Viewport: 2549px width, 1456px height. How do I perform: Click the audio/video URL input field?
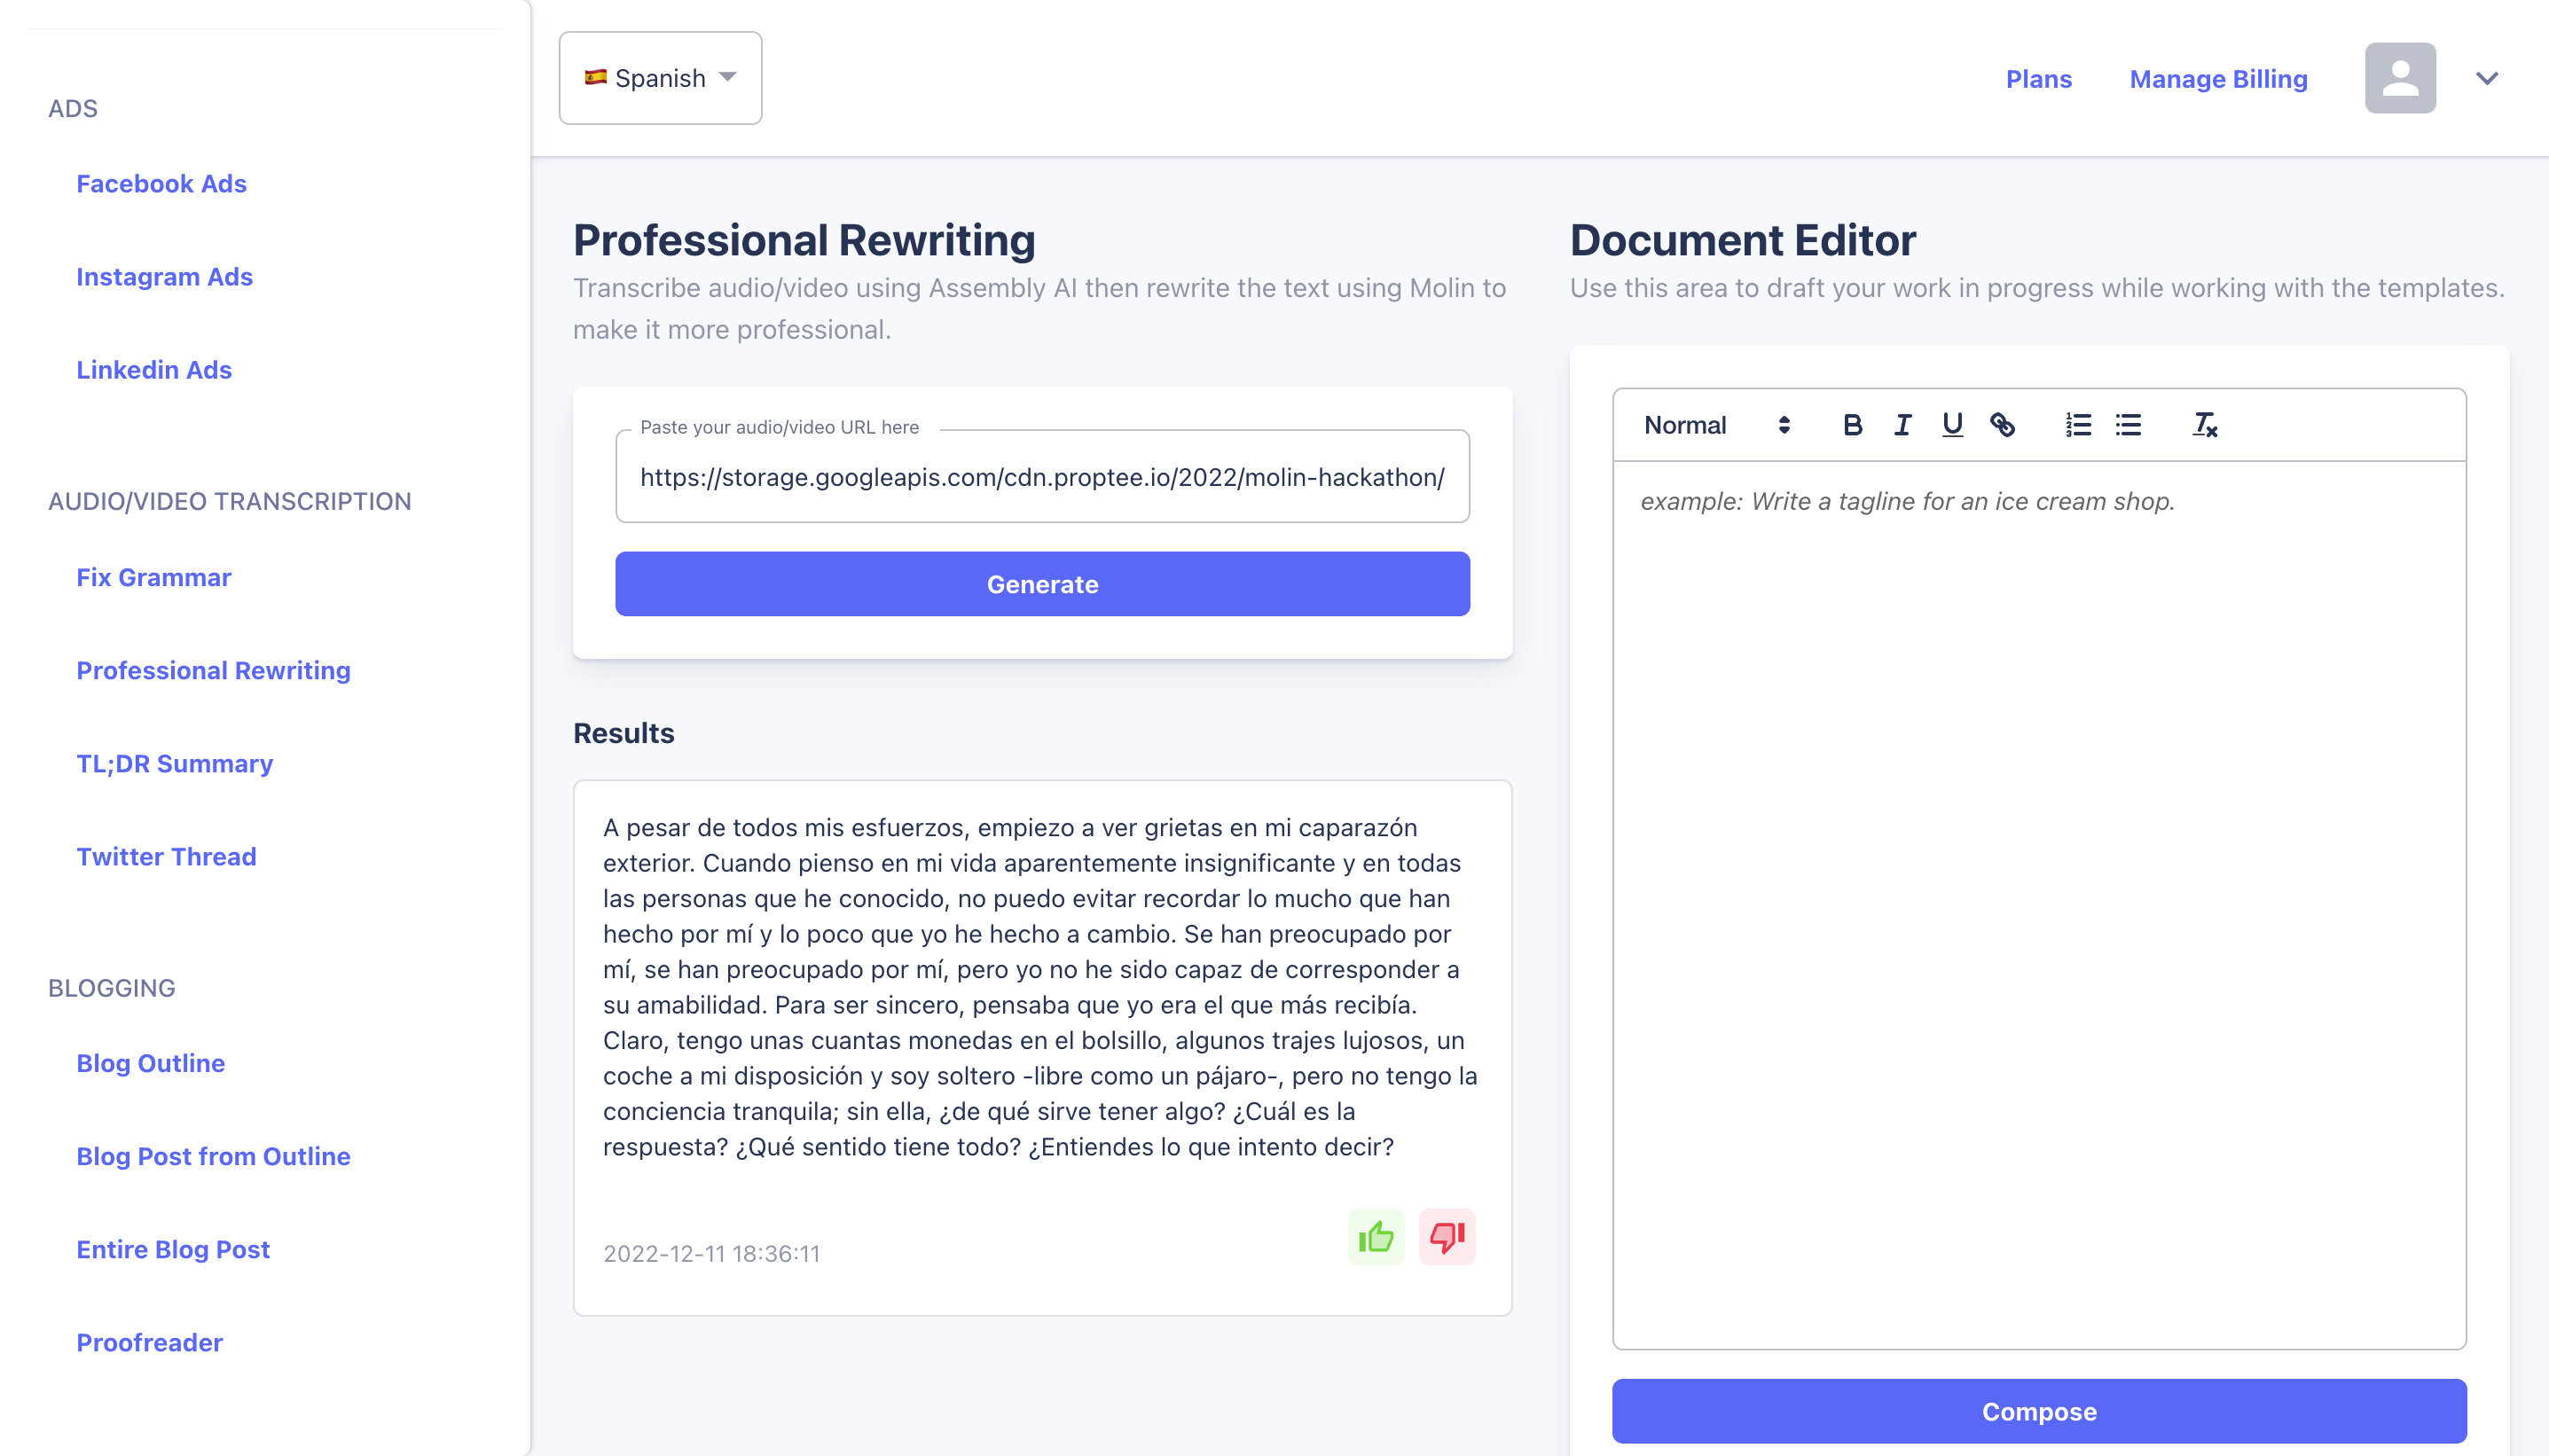point(1041,477)
